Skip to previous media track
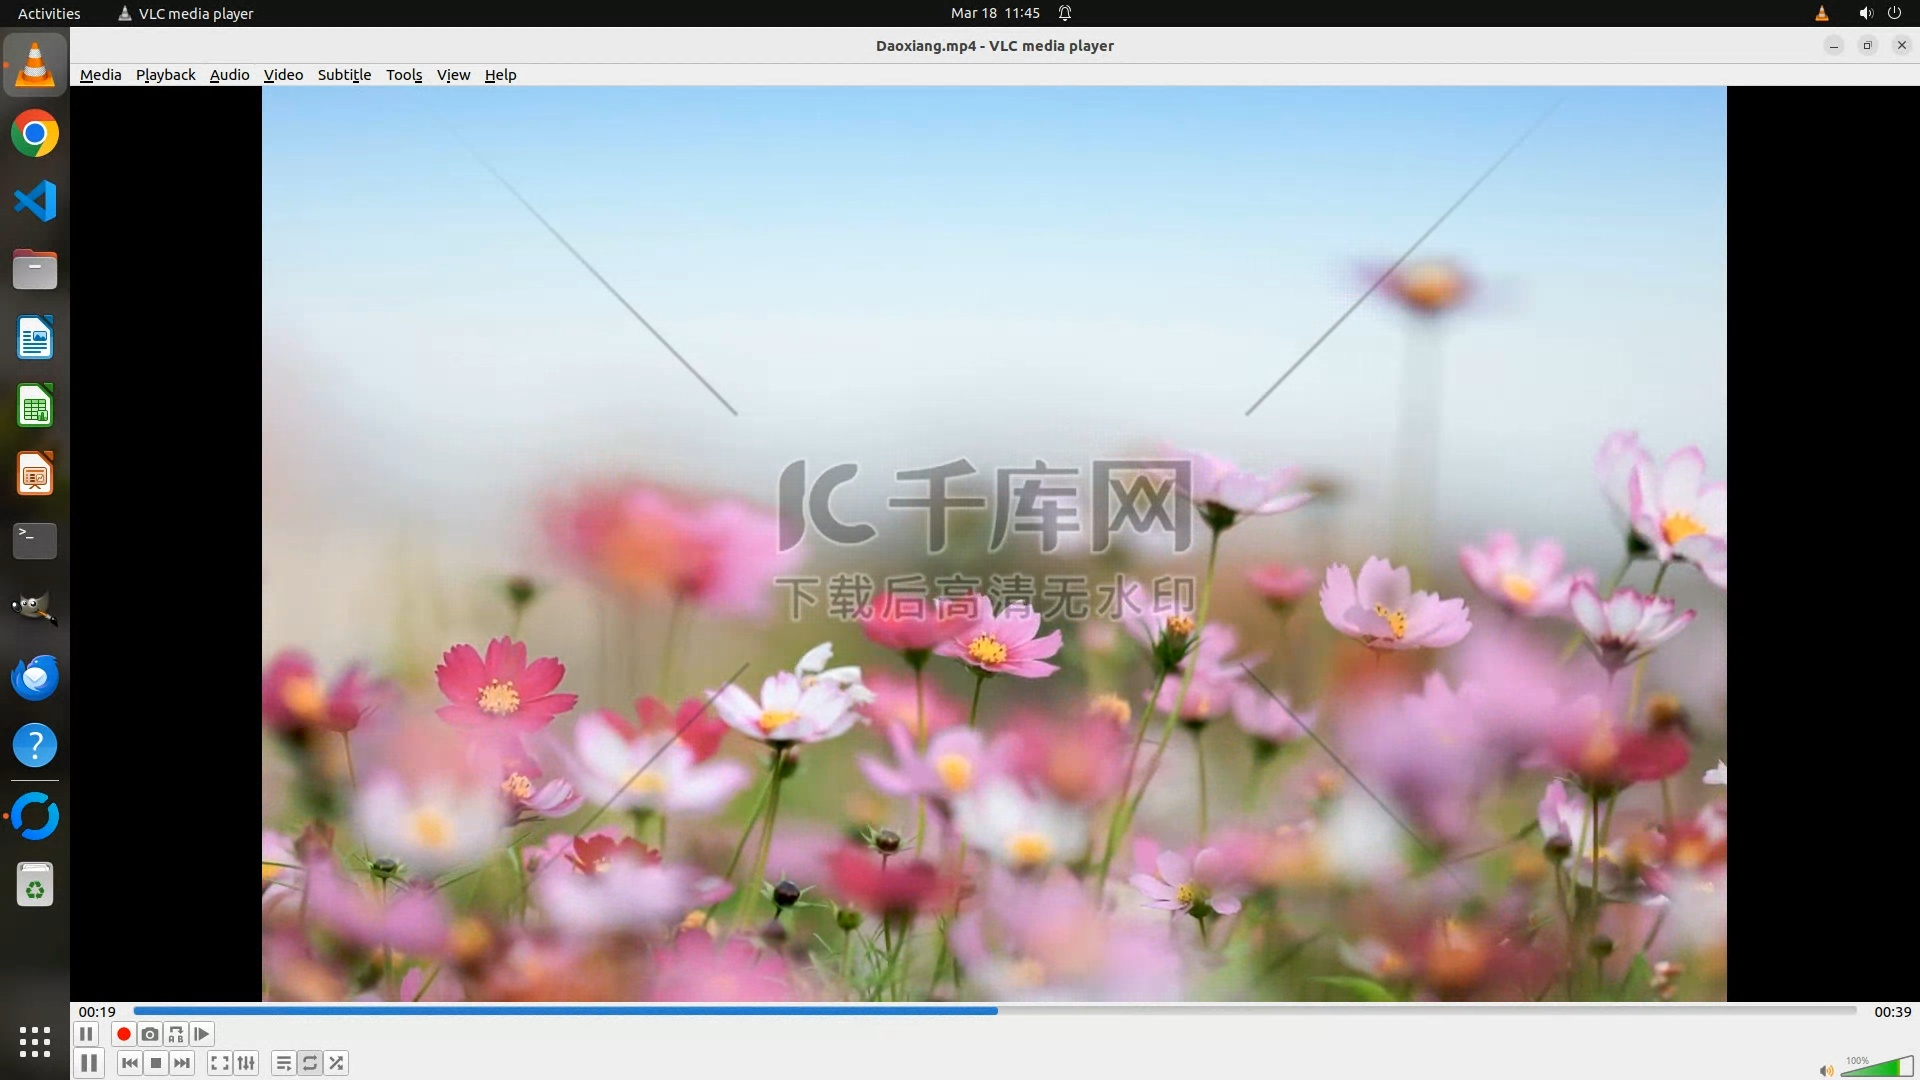 [130, 1063]
